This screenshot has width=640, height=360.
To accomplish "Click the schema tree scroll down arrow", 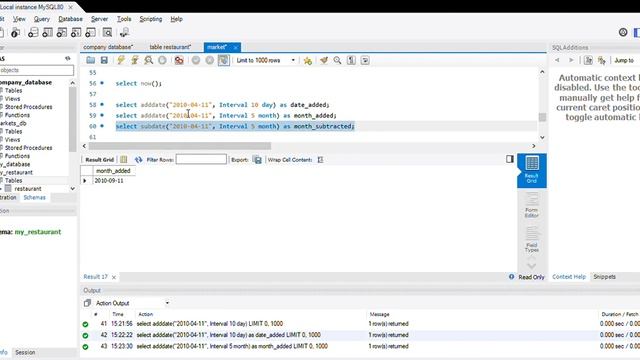I will (73, 189).
